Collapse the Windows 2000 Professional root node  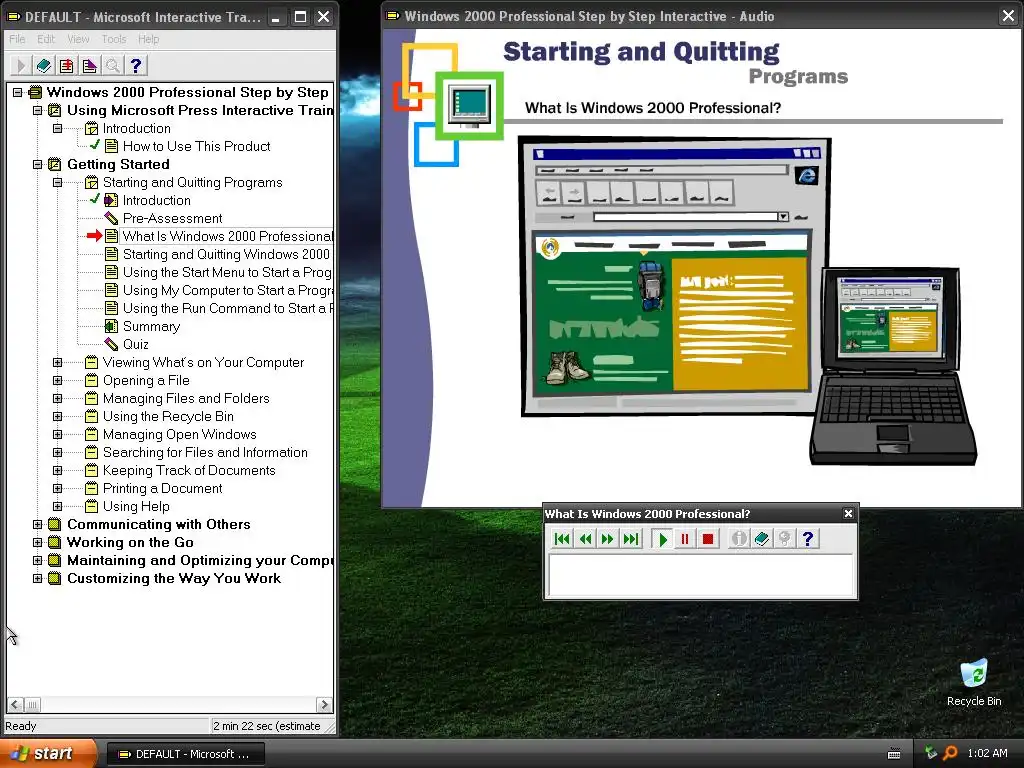point(18,92)
